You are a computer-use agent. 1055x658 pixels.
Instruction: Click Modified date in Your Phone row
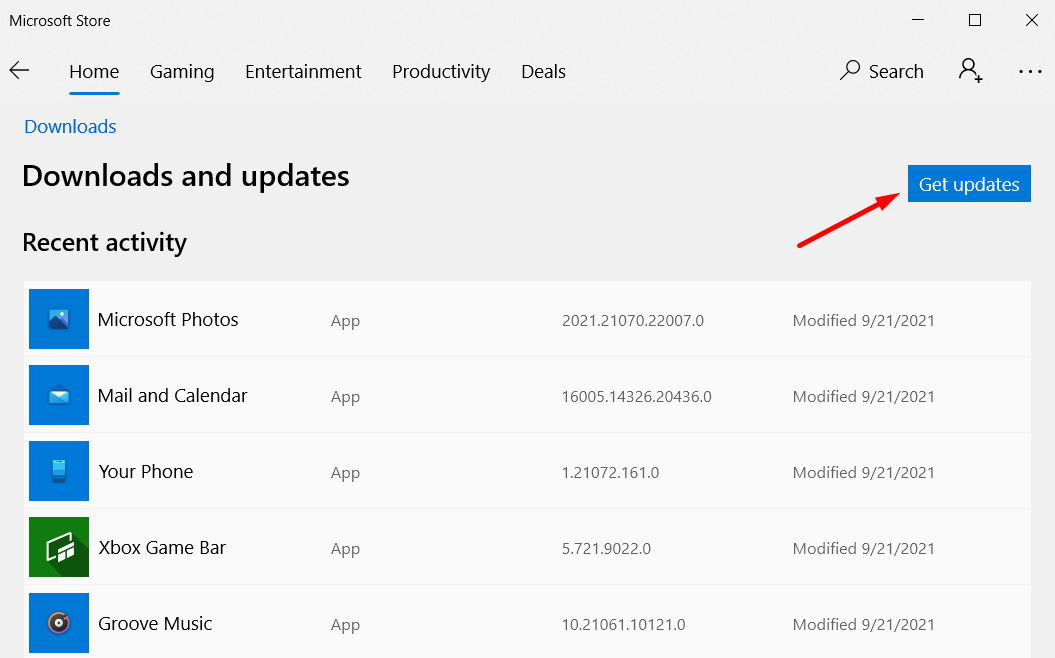tap(864, 473)
